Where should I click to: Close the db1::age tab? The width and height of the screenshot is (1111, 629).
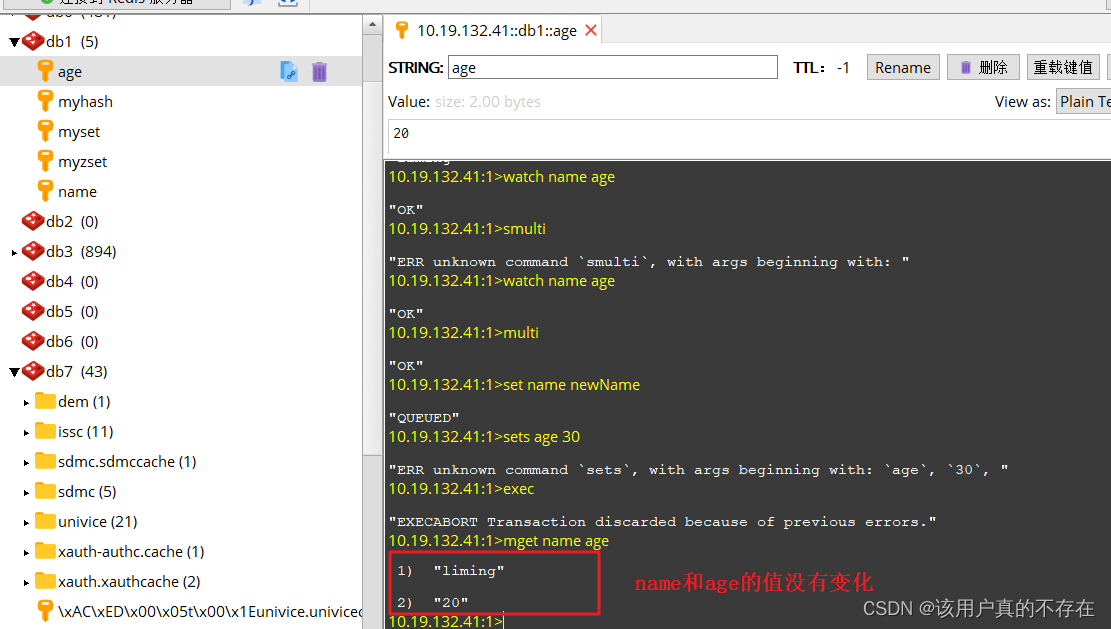(591, 30)
